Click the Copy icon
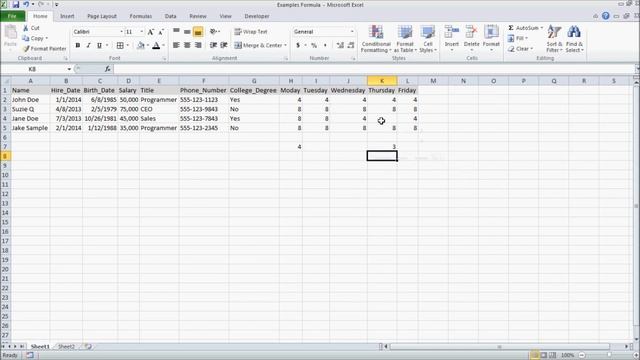 point(26,38)
